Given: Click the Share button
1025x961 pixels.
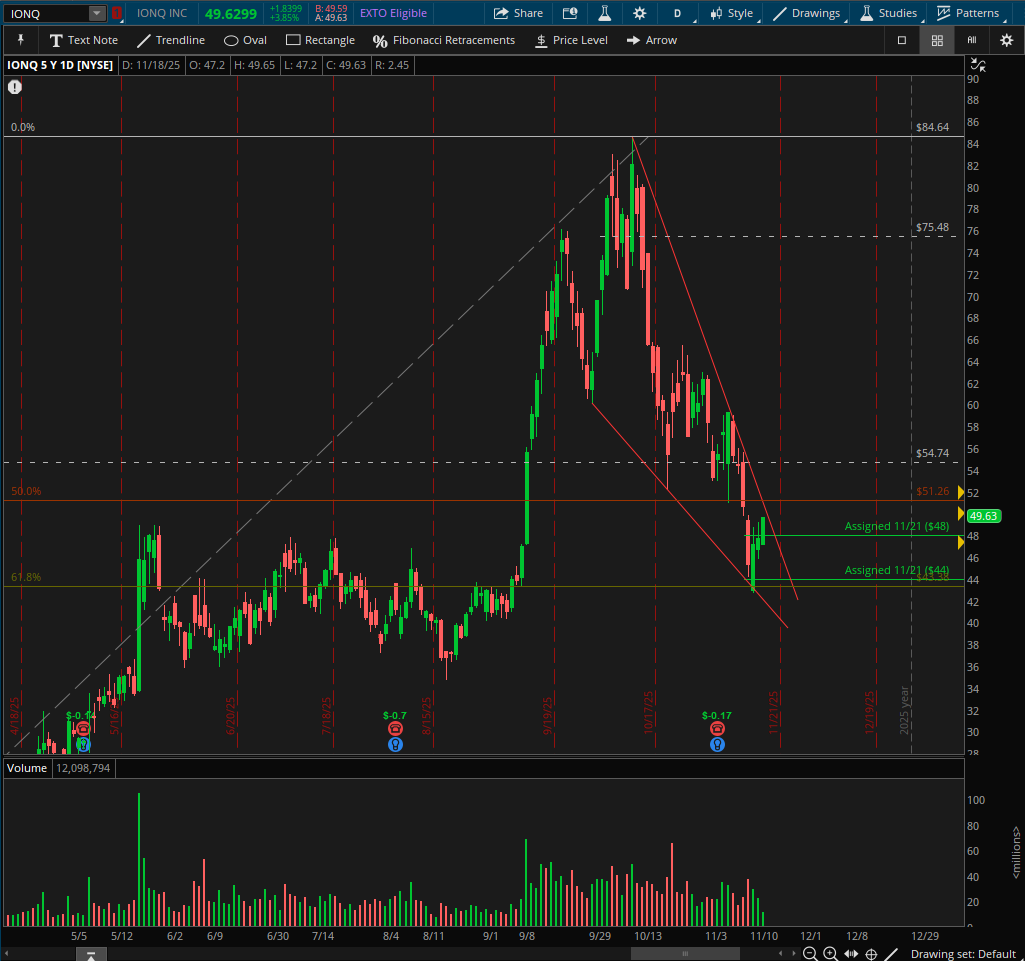Looking at the screenshot, I should 518,14.
